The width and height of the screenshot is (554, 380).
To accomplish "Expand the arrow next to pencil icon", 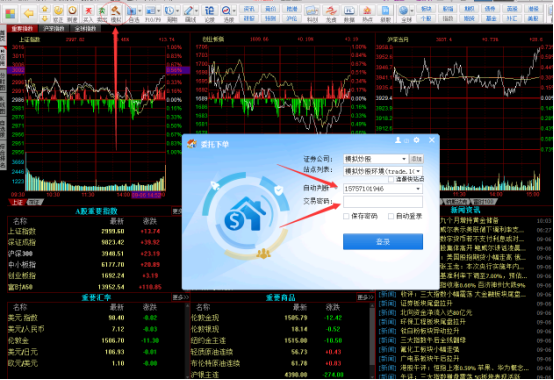I will (x=196, y=11).
